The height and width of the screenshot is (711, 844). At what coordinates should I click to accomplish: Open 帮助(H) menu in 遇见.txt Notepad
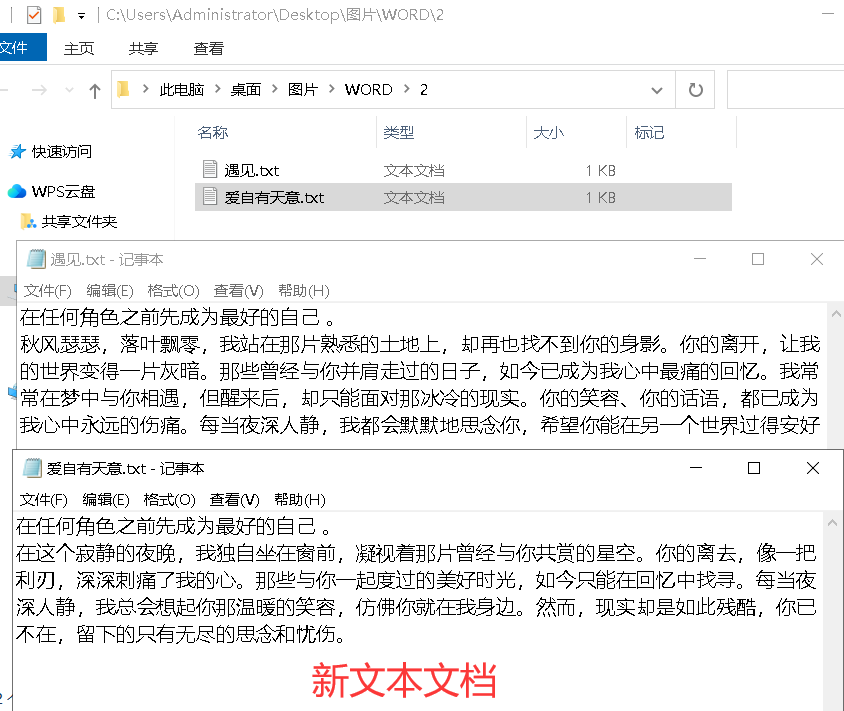[x=304, y=291]
